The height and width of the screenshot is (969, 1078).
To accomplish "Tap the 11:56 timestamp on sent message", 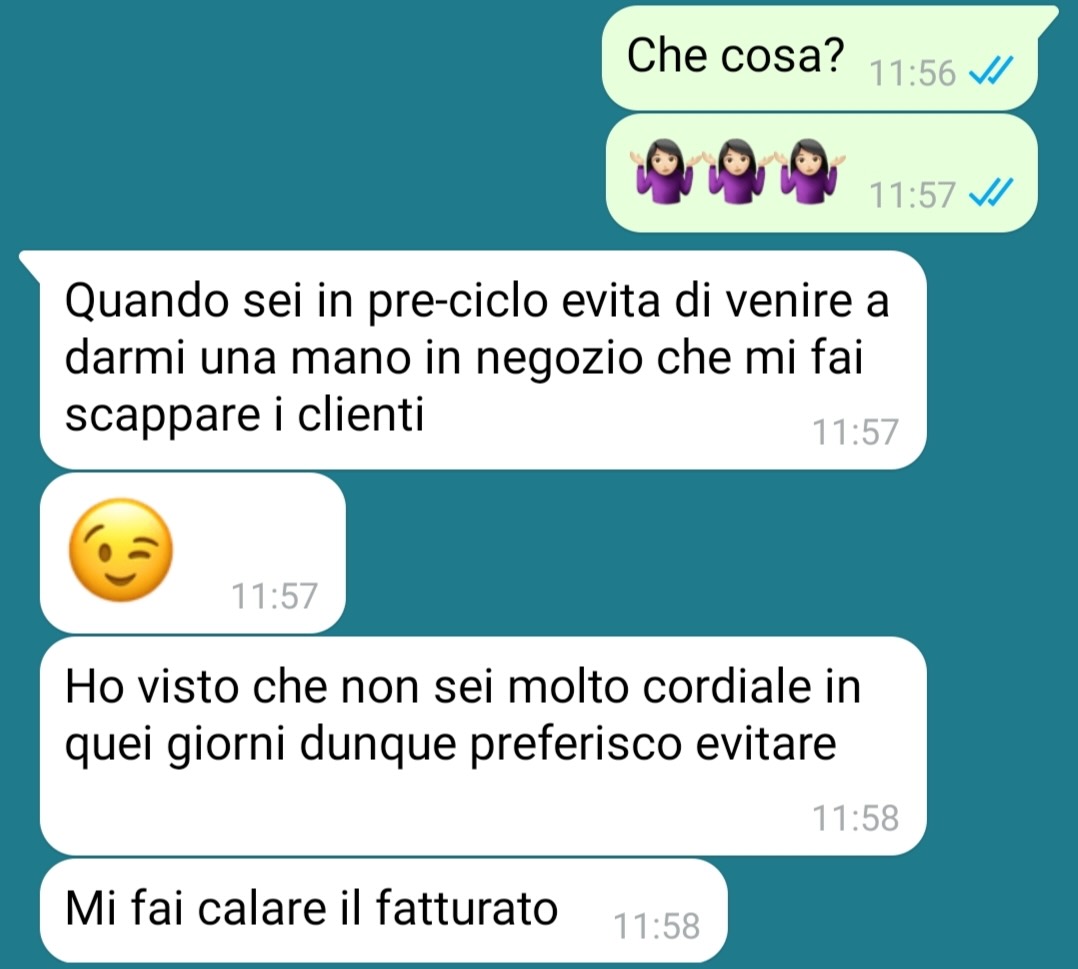I will 913,73.
